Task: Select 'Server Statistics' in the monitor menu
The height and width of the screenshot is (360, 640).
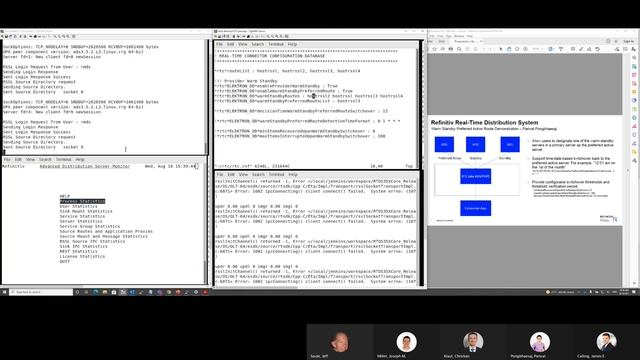Action: click(81, 221)
